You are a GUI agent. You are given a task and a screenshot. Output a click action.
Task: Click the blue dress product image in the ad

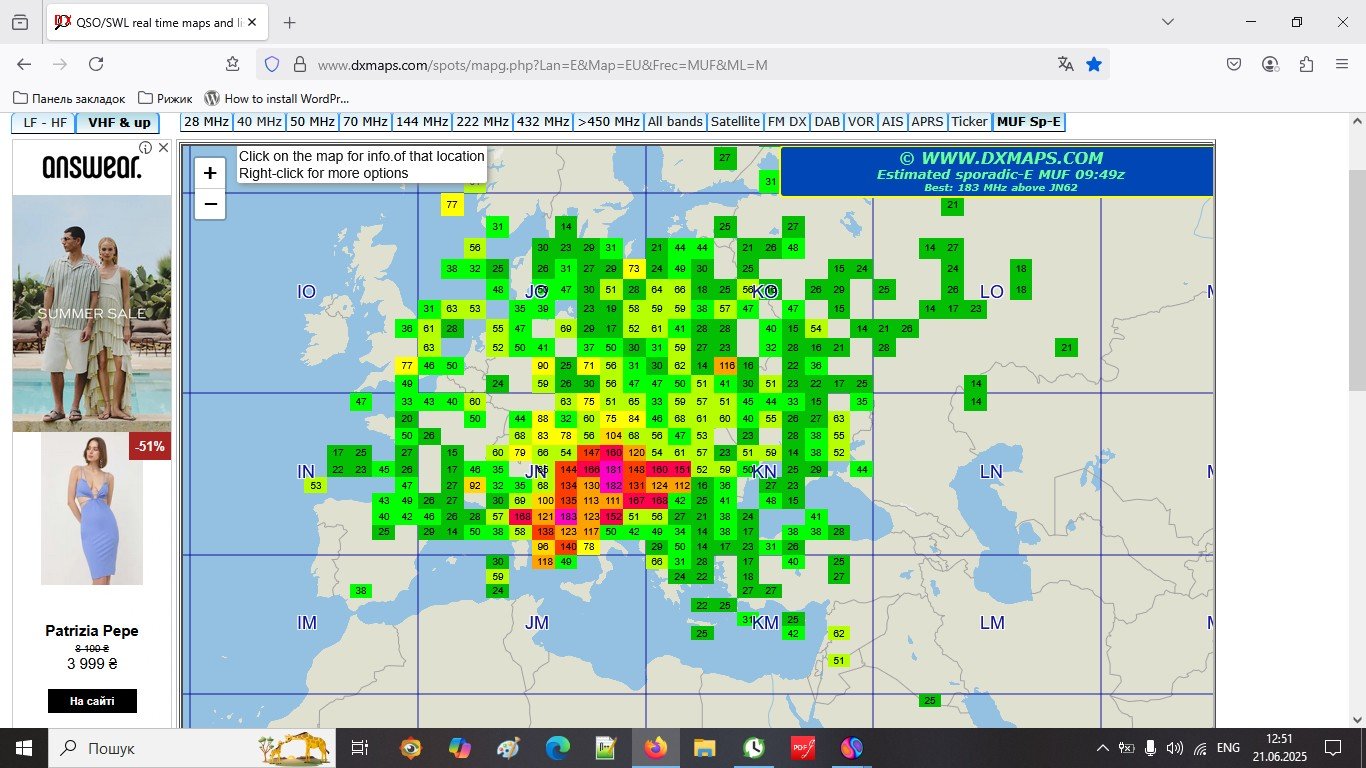click(92, 509)
